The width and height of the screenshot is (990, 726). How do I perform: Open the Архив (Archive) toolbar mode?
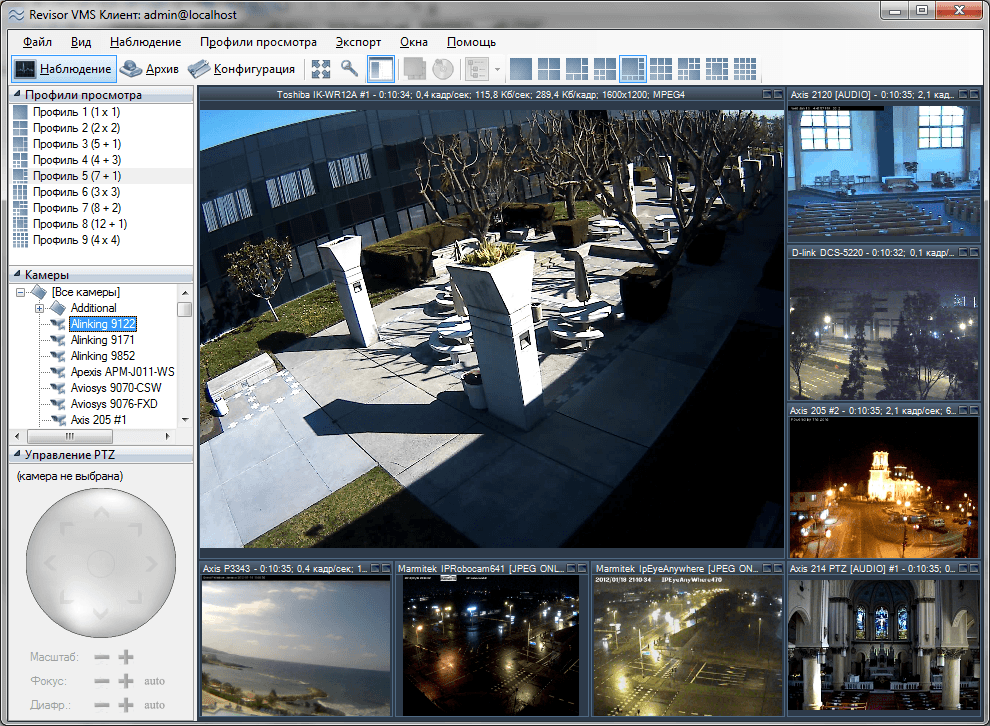pyautogui.click(x=150, y=69)
